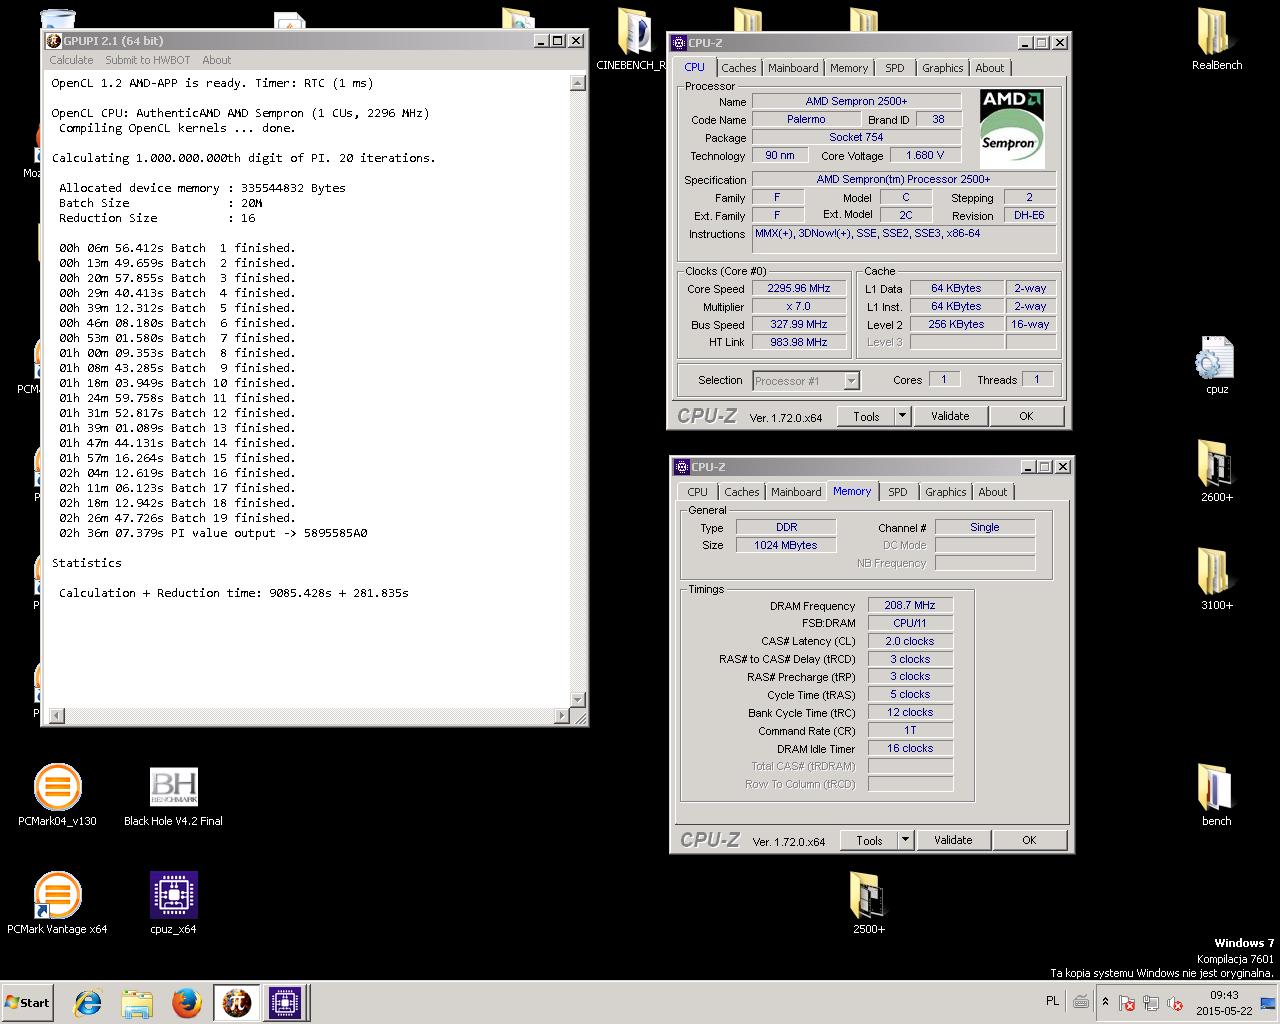Open Windows Explorer from taskbar
1280x1024 pixels.
point(137,1003)
